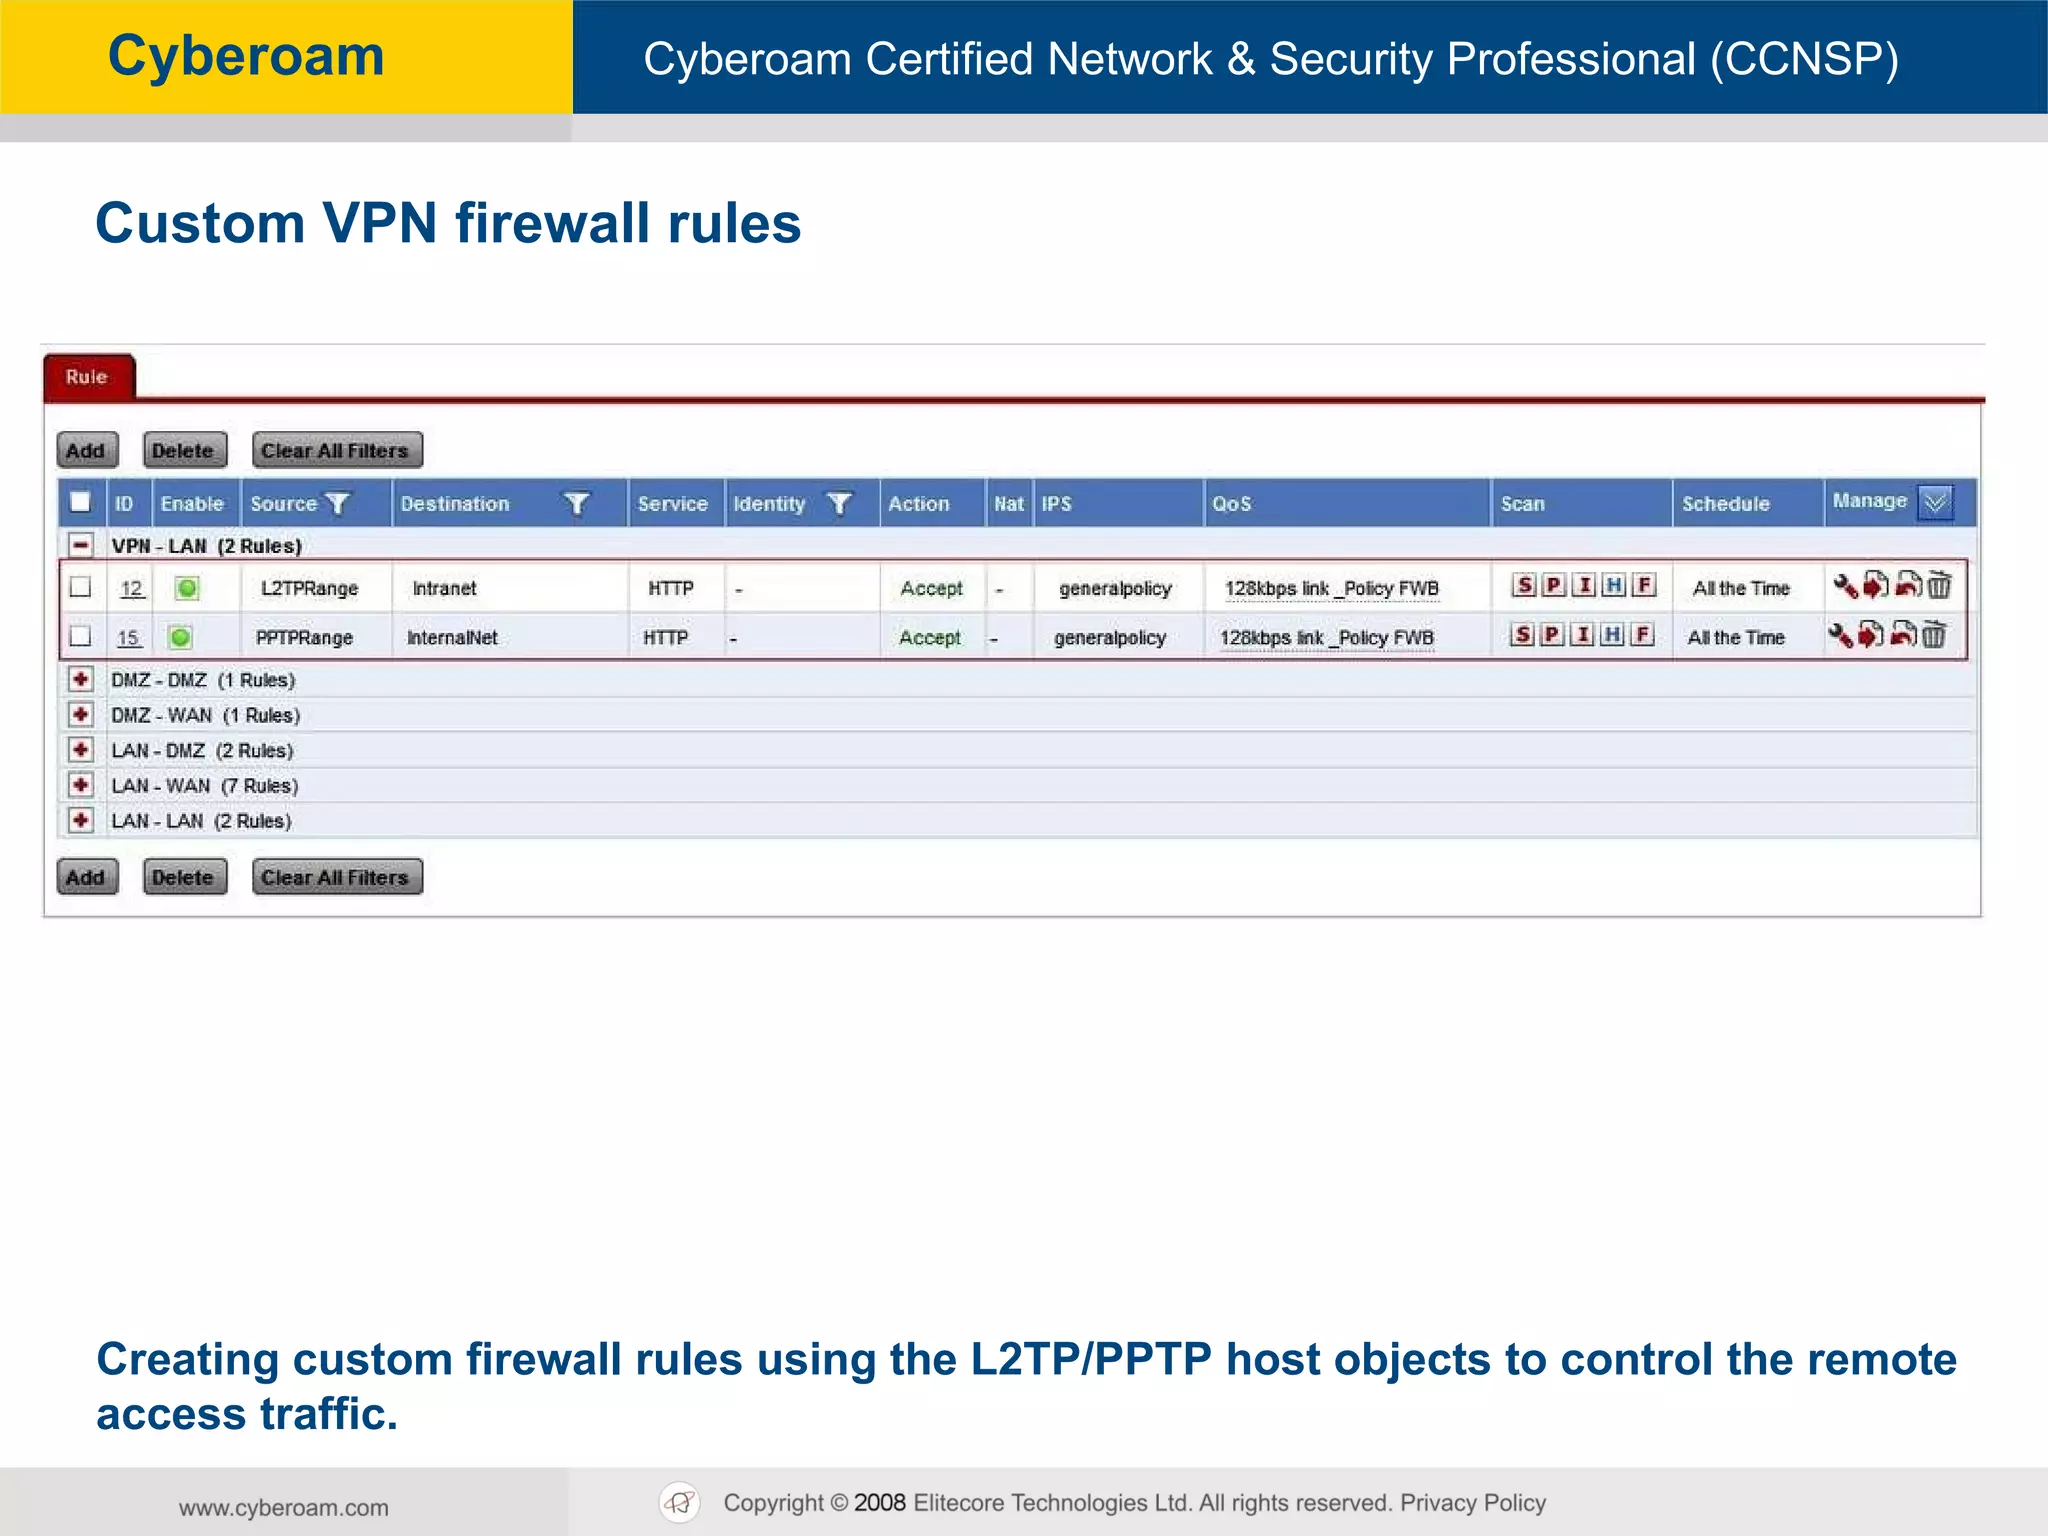
Task: Click the wrench edit icon for rule 12
Action: [1845, 585]
